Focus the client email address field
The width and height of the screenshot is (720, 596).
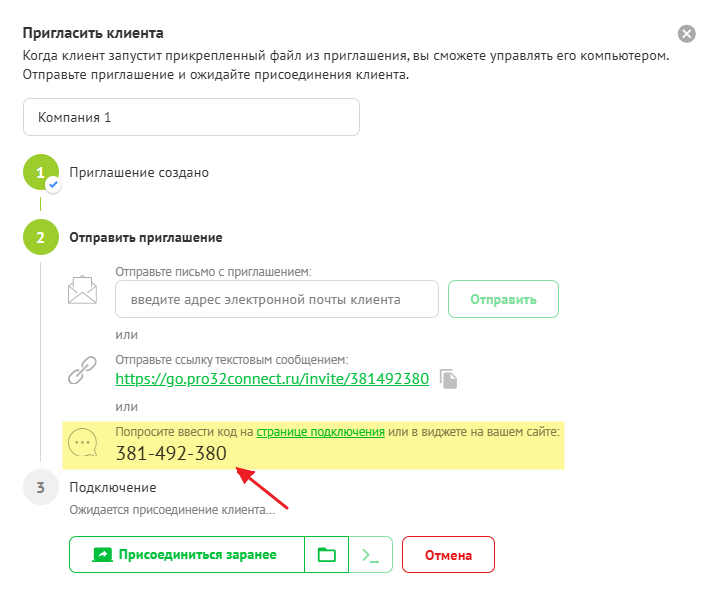point(277,299)
